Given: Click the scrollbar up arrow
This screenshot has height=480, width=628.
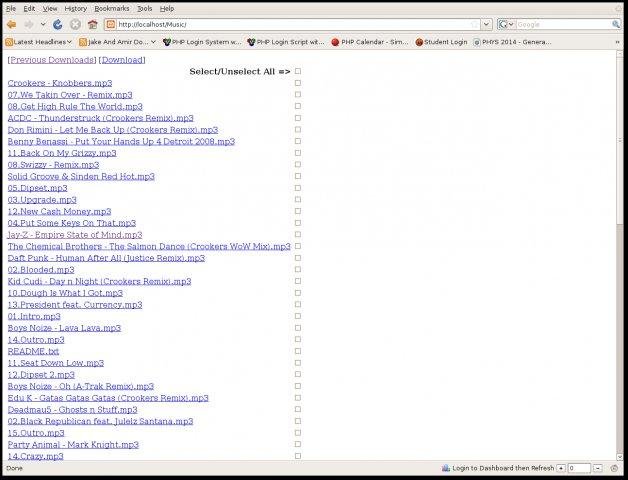Looking at the screenshot, I should tap(620, 54).
